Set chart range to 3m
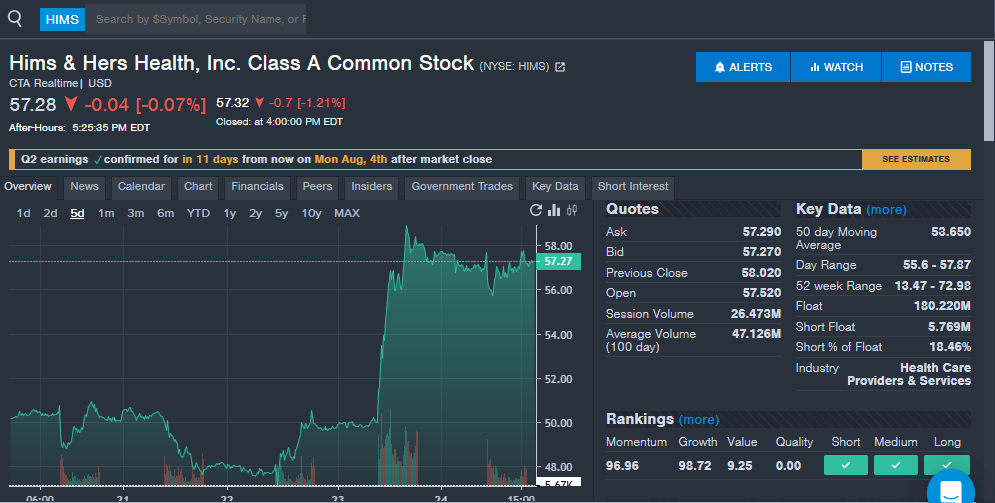The width and height of the screenshot is (995, 503). [136, 213]
